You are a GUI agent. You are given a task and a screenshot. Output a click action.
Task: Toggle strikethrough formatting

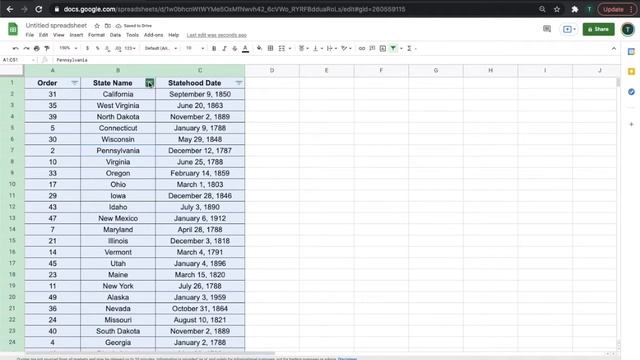click(235, 48)
